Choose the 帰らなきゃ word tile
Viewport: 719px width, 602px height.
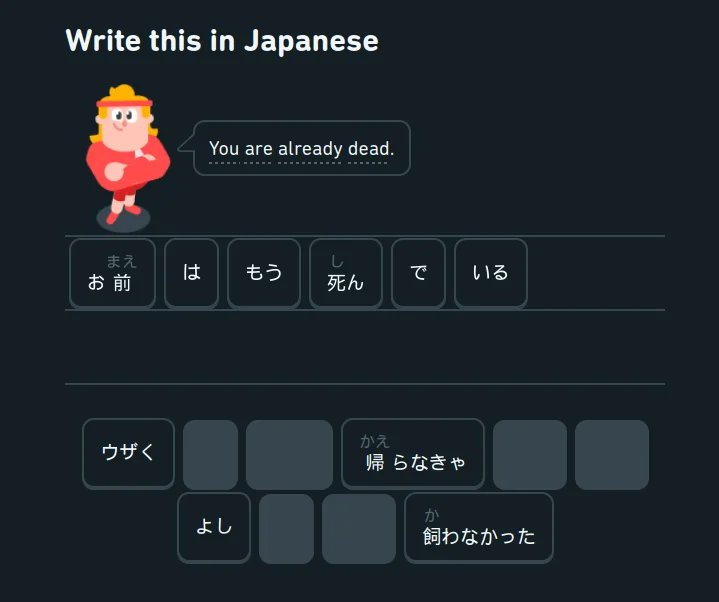pos(413,453)
